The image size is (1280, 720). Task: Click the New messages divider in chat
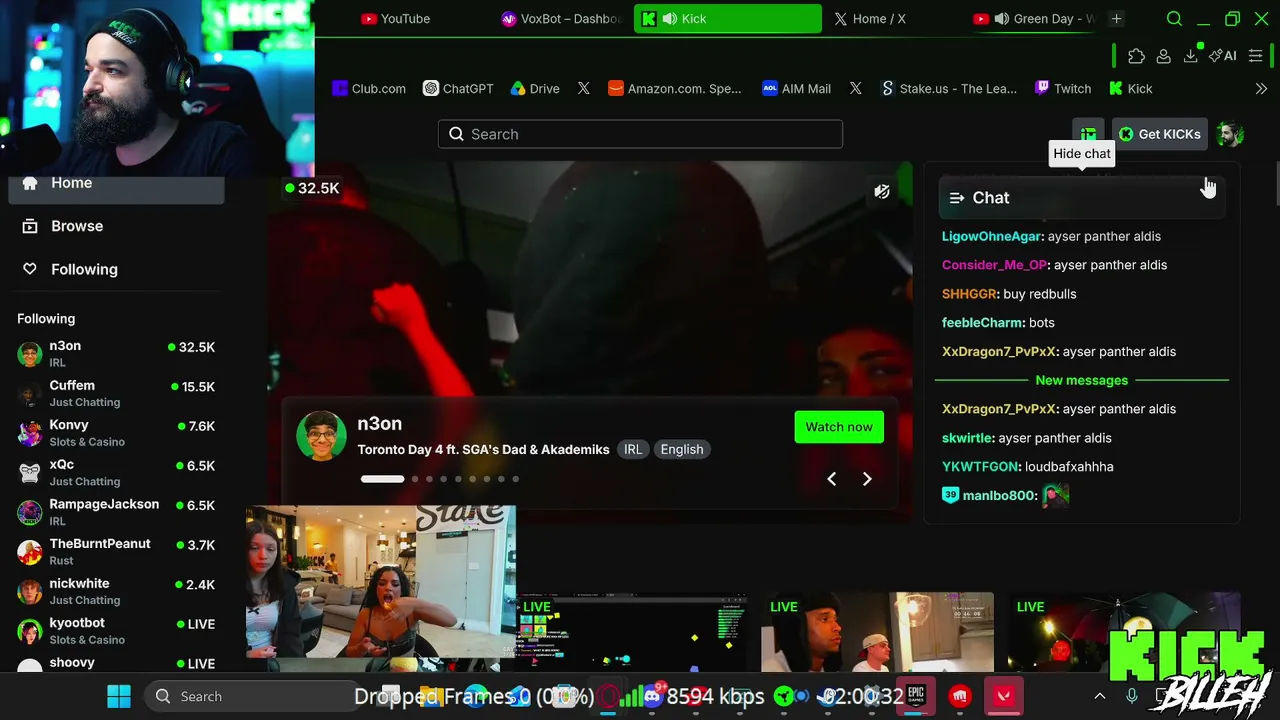pos(1082,380)
